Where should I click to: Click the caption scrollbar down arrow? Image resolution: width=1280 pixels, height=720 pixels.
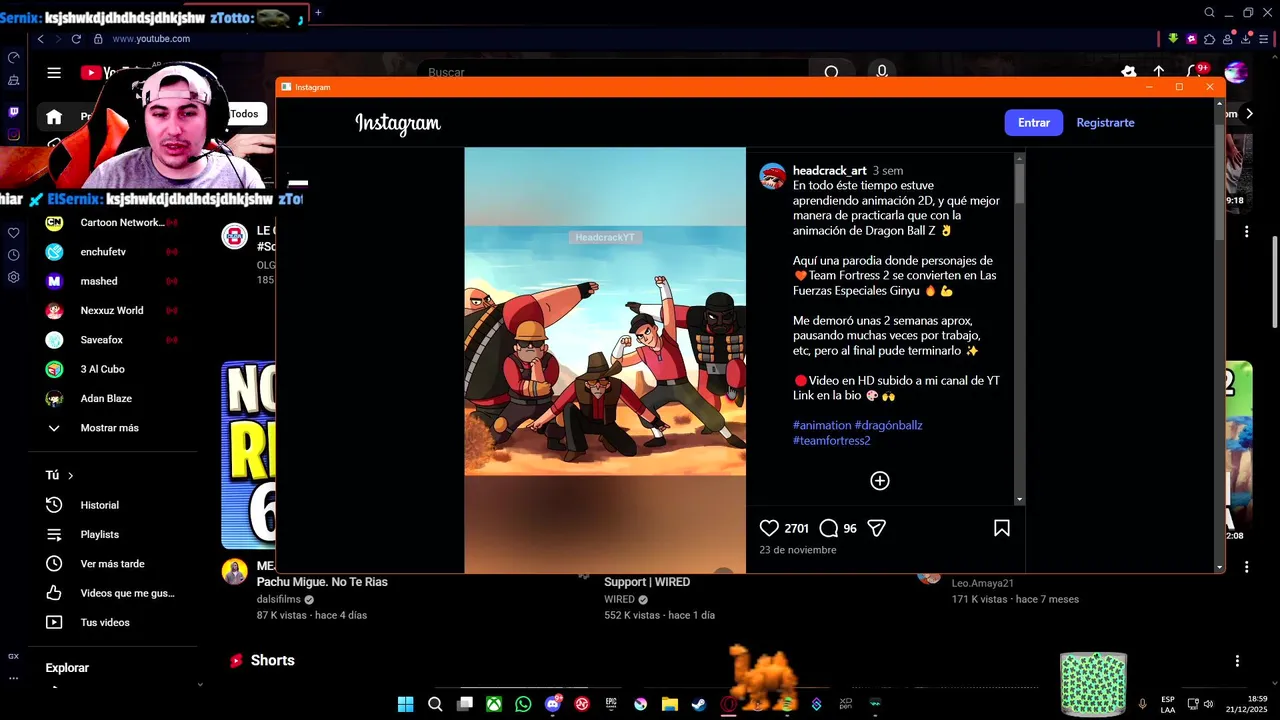1019,499
